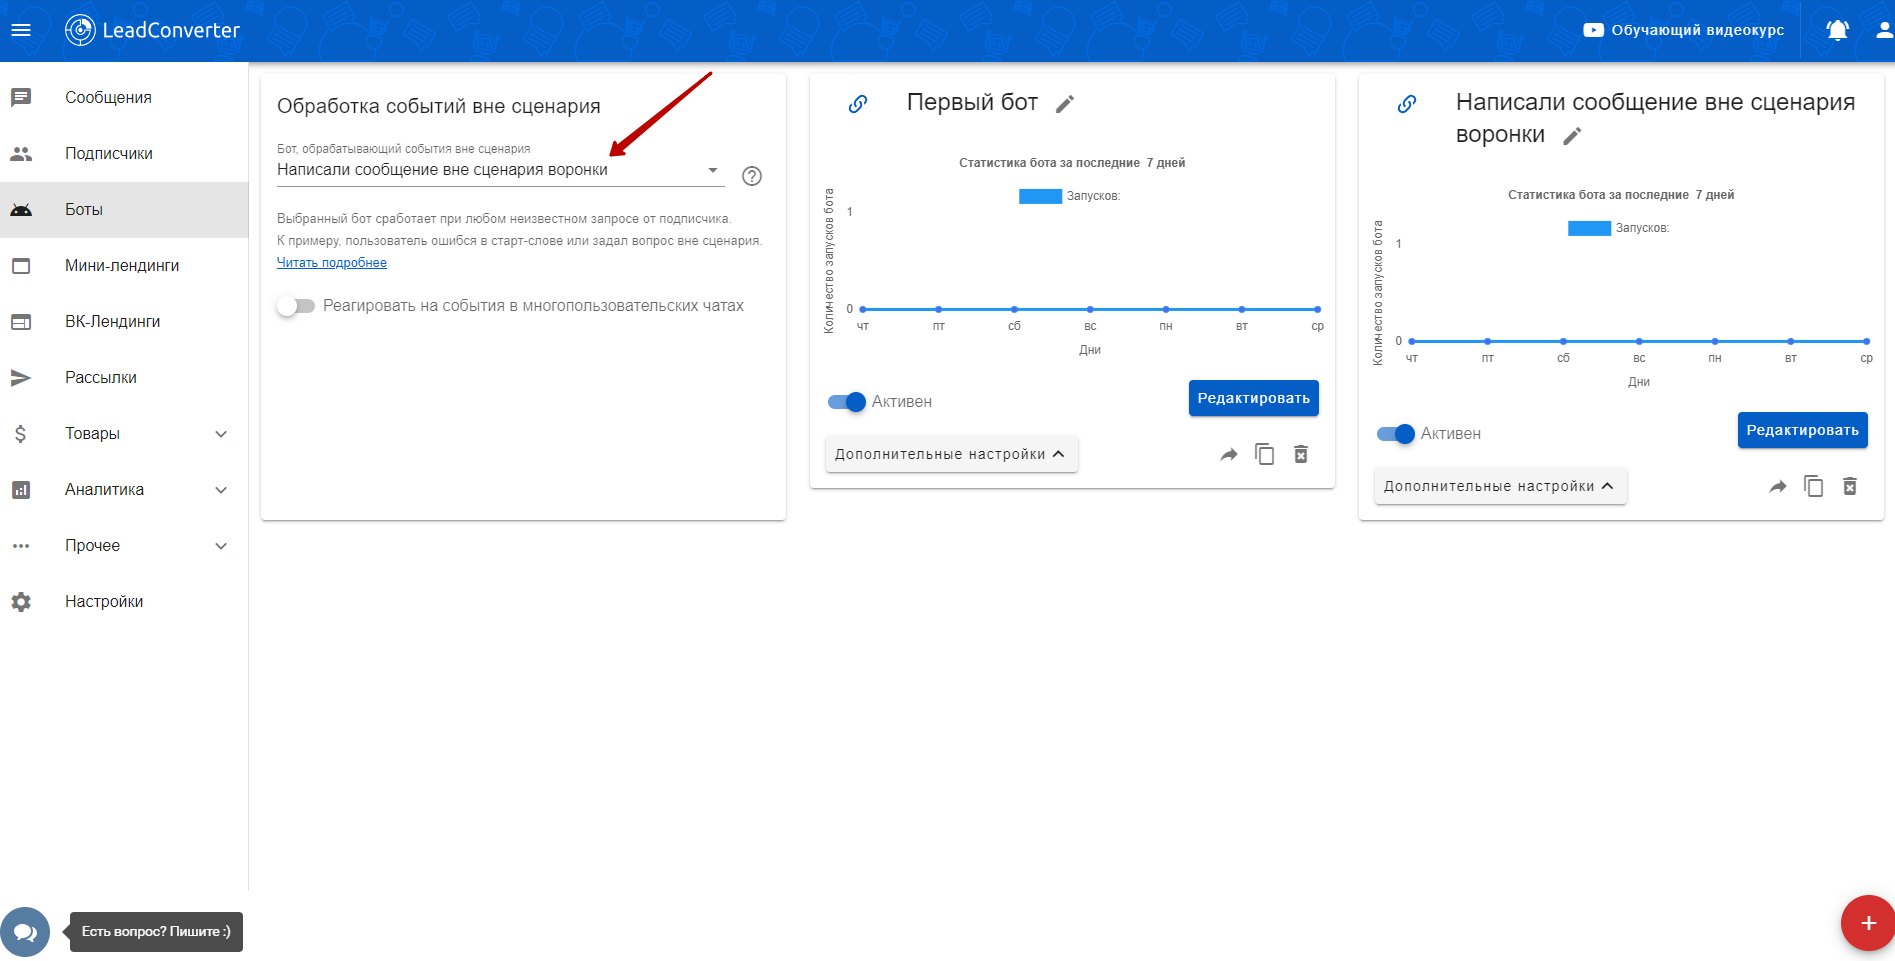
Task: Open help question mark icon
Action: pyautogui.click(x=752, y=176)
